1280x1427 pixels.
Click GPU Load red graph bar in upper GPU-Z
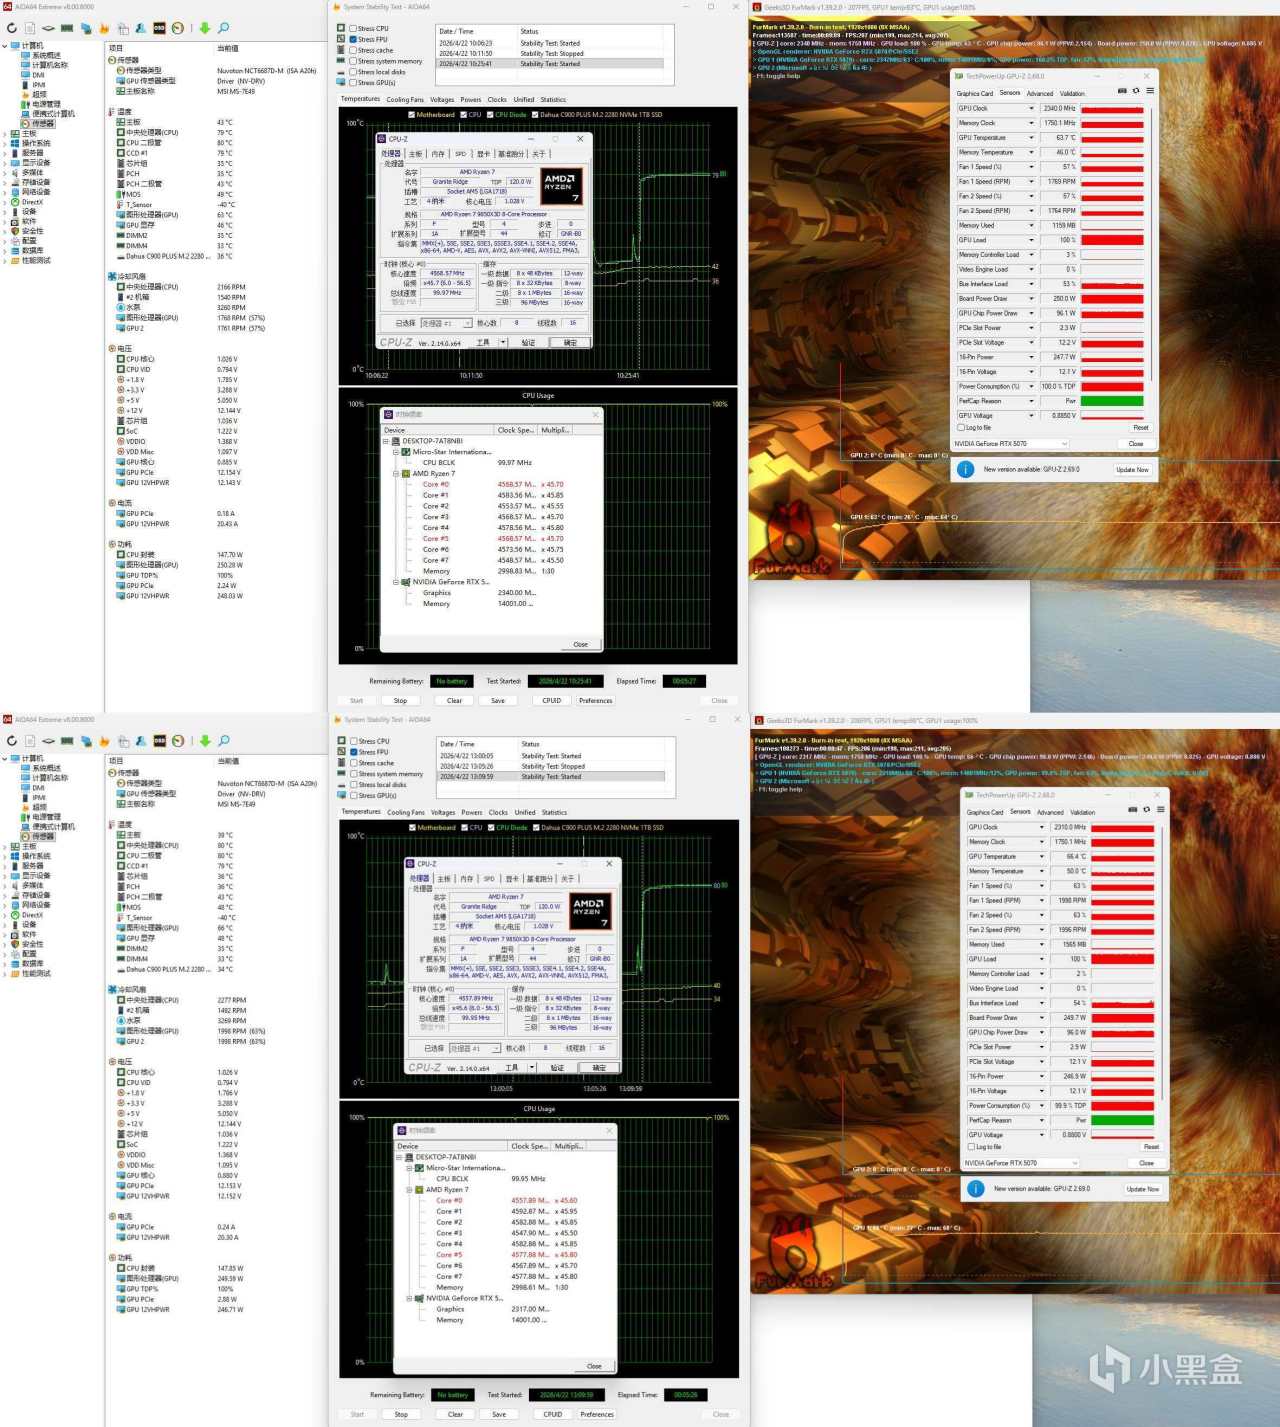click(1112, 240)
